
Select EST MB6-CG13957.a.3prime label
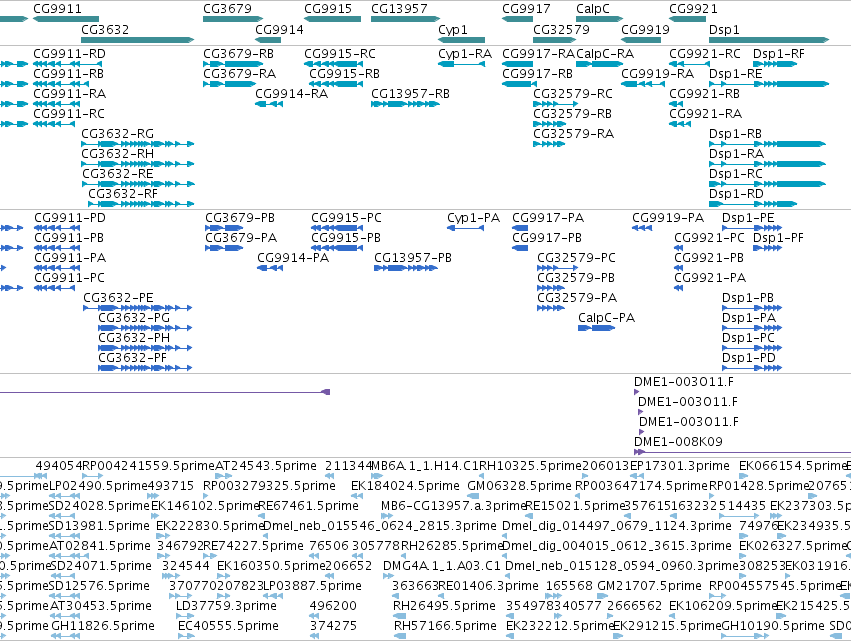(x=454, y=505)
